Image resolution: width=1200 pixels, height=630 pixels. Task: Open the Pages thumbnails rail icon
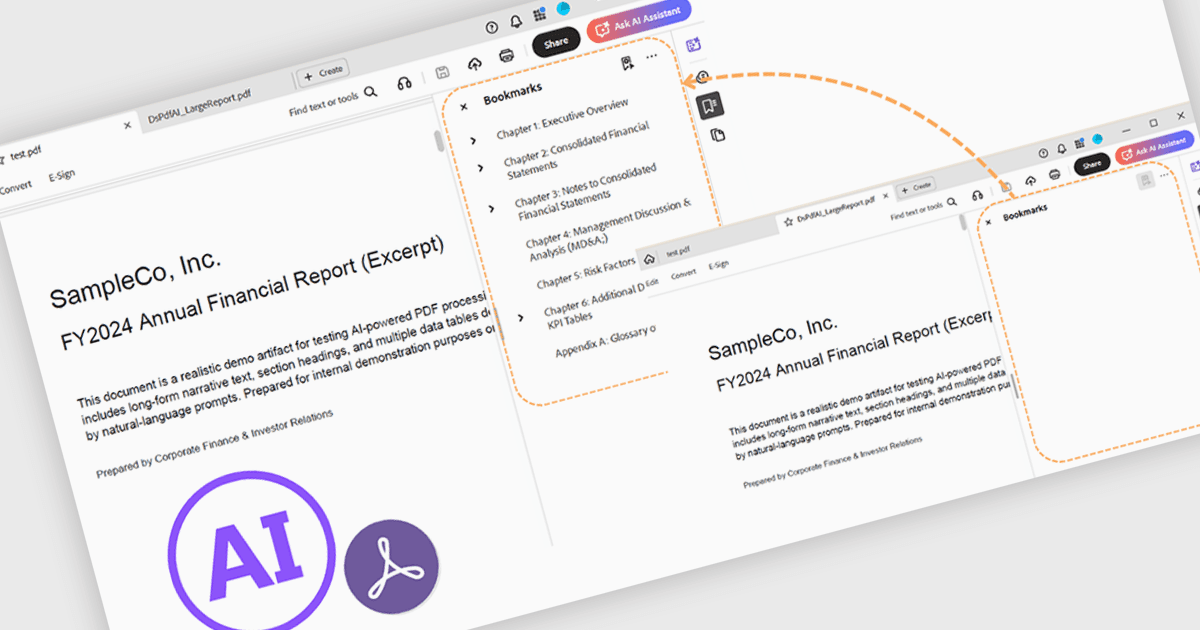tap(717, 135)
